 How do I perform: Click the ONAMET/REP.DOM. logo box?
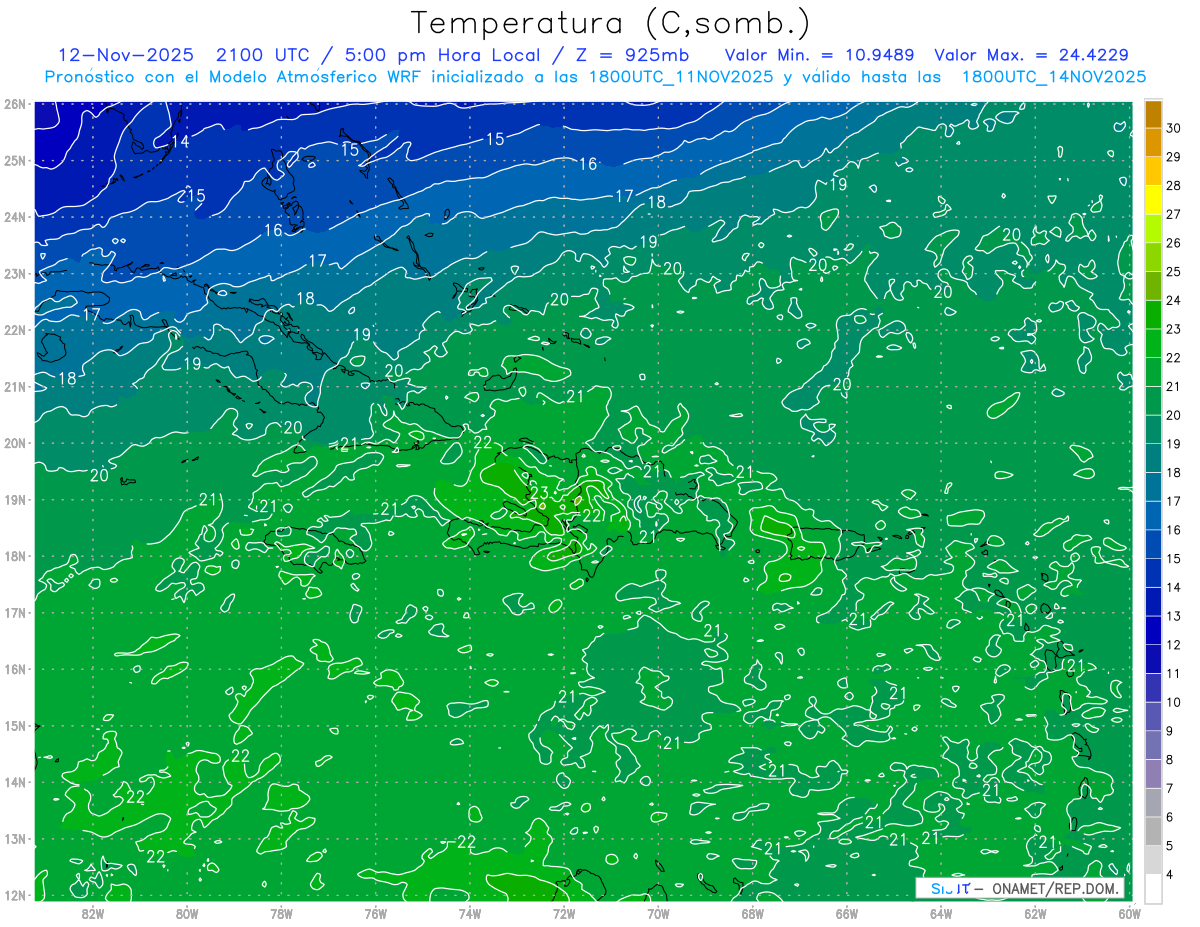coord(1020,888)
